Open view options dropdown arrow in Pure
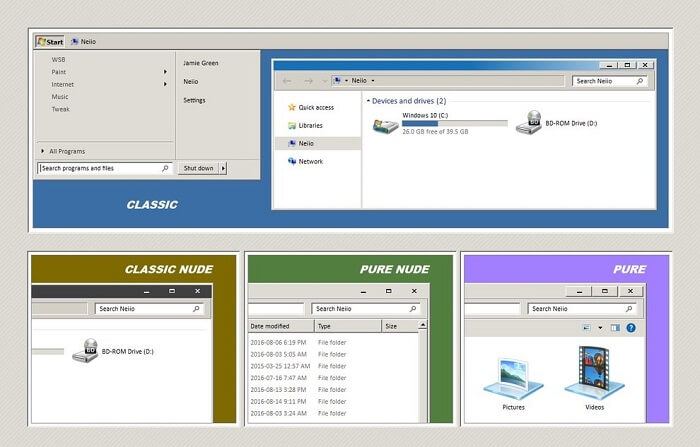The image size is (700, 447). point(600,328)
